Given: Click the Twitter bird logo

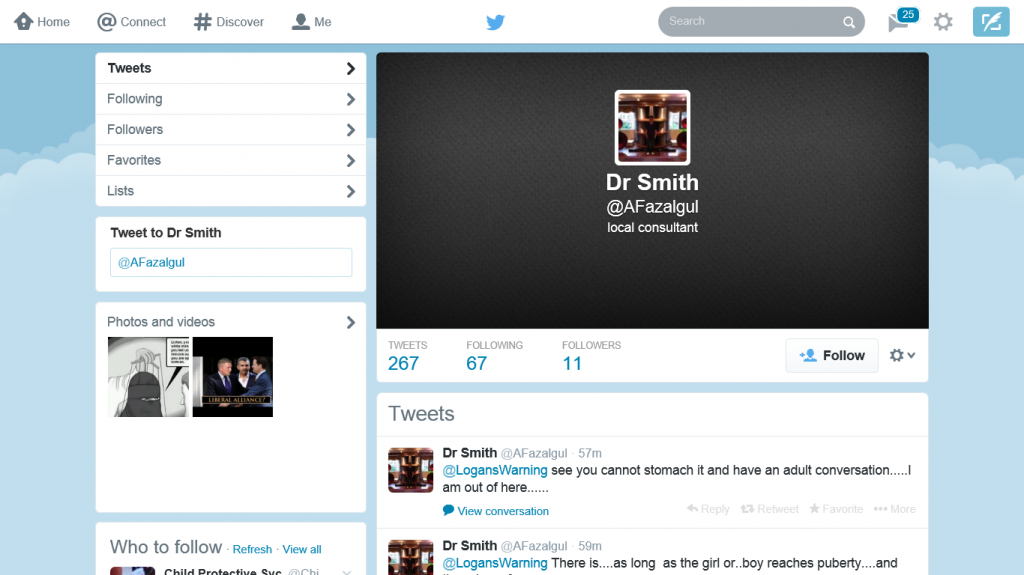Looking at the screenshot, I should 496,22.
